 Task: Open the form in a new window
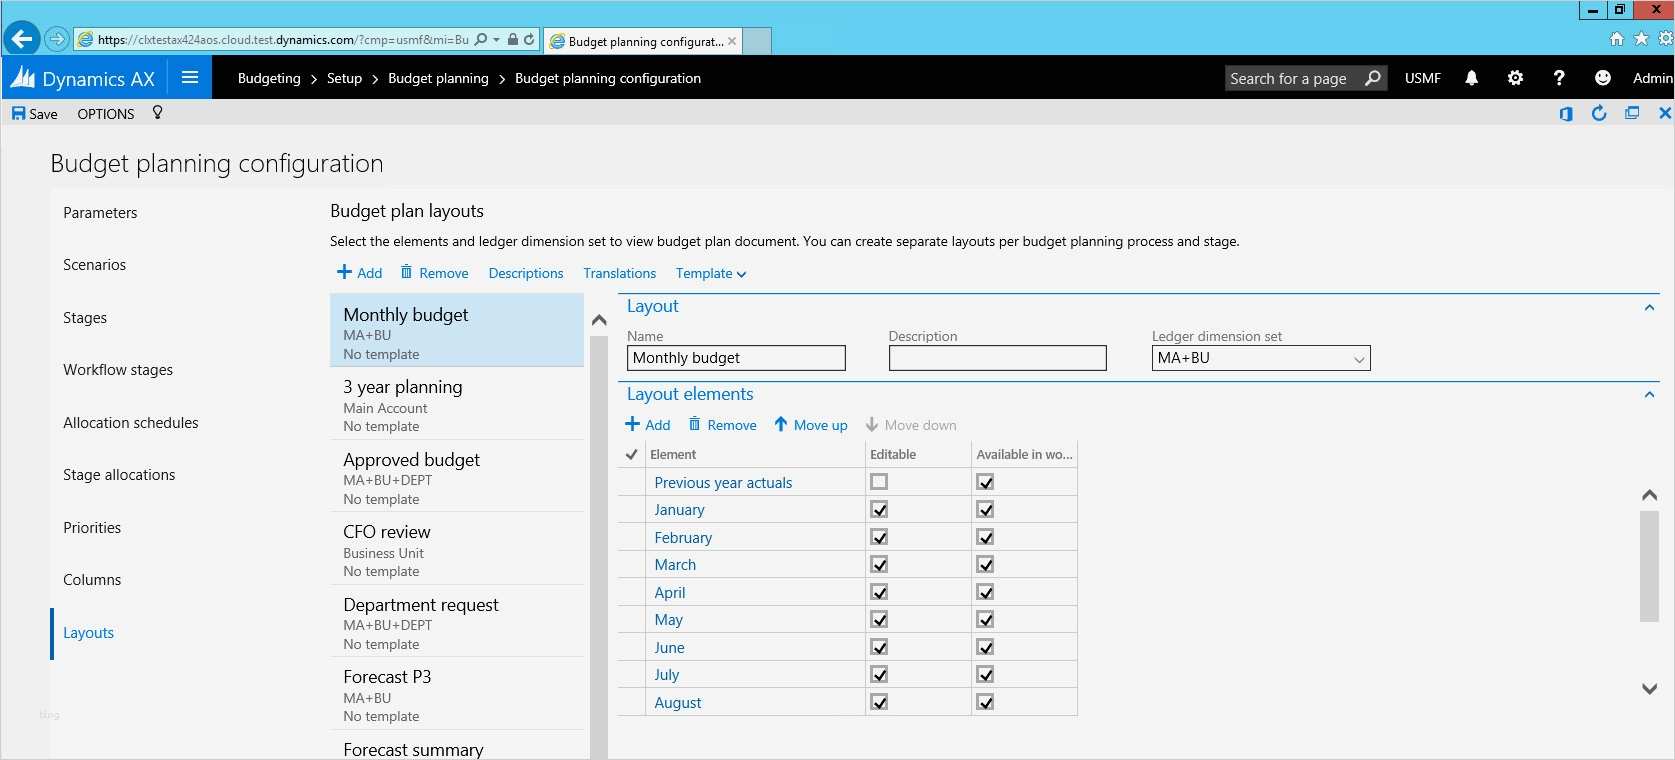1632,113
